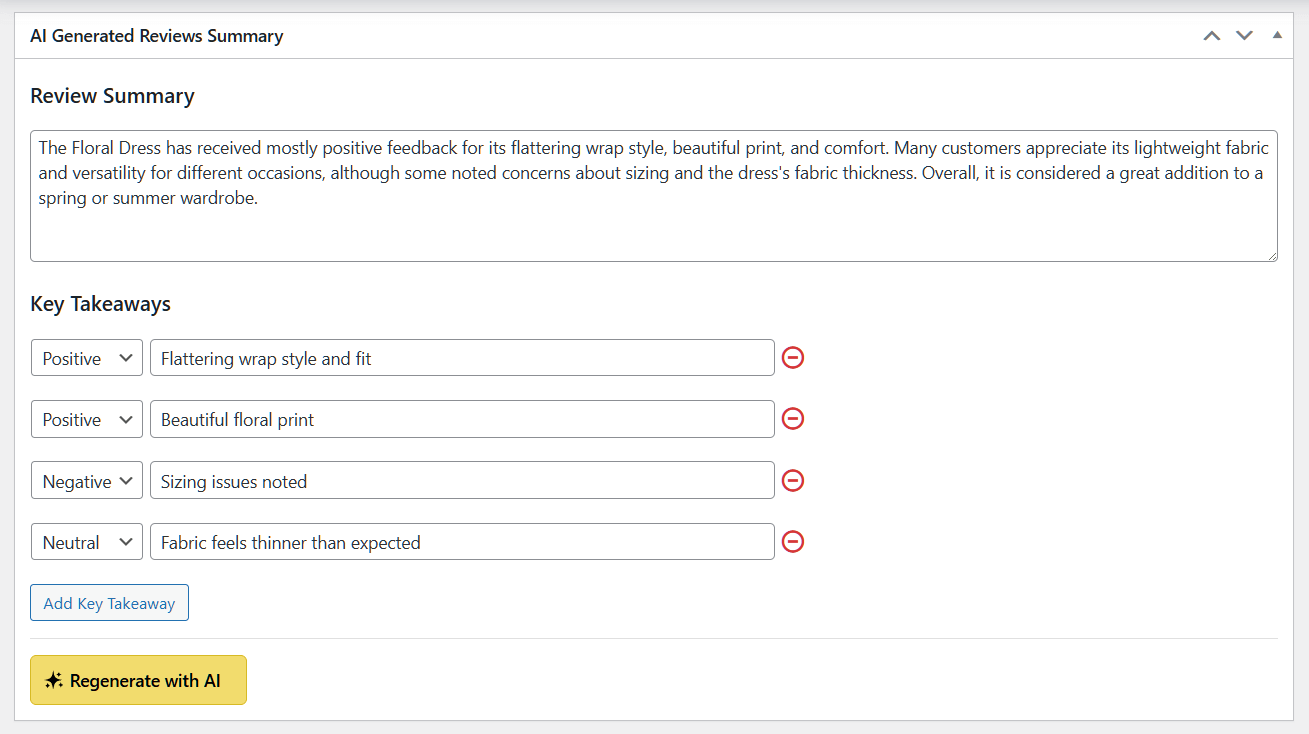Edit the "Fabric feels thinner than expected" field

point(462,542)
